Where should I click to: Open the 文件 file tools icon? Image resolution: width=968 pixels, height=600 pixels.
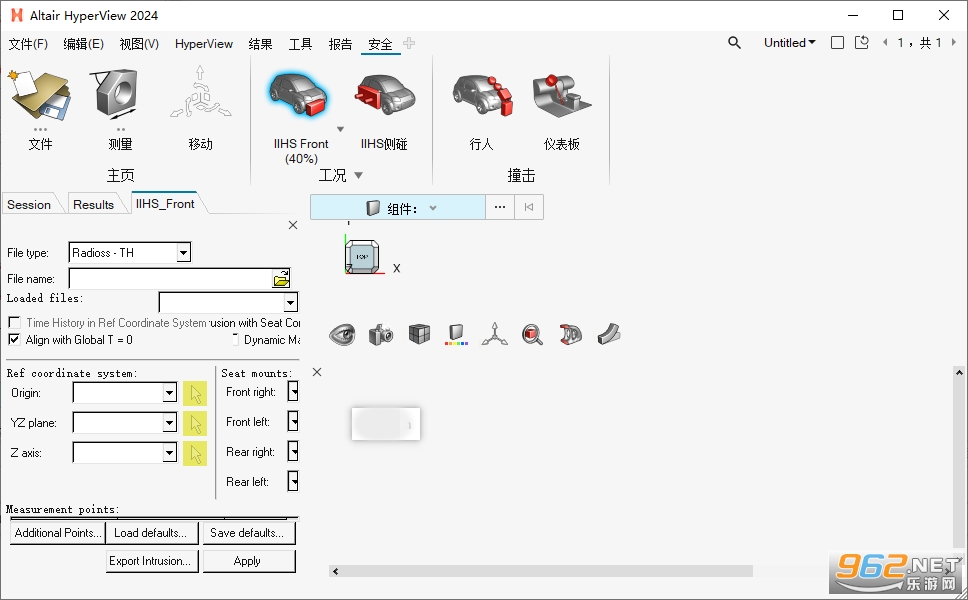[40, 95]
